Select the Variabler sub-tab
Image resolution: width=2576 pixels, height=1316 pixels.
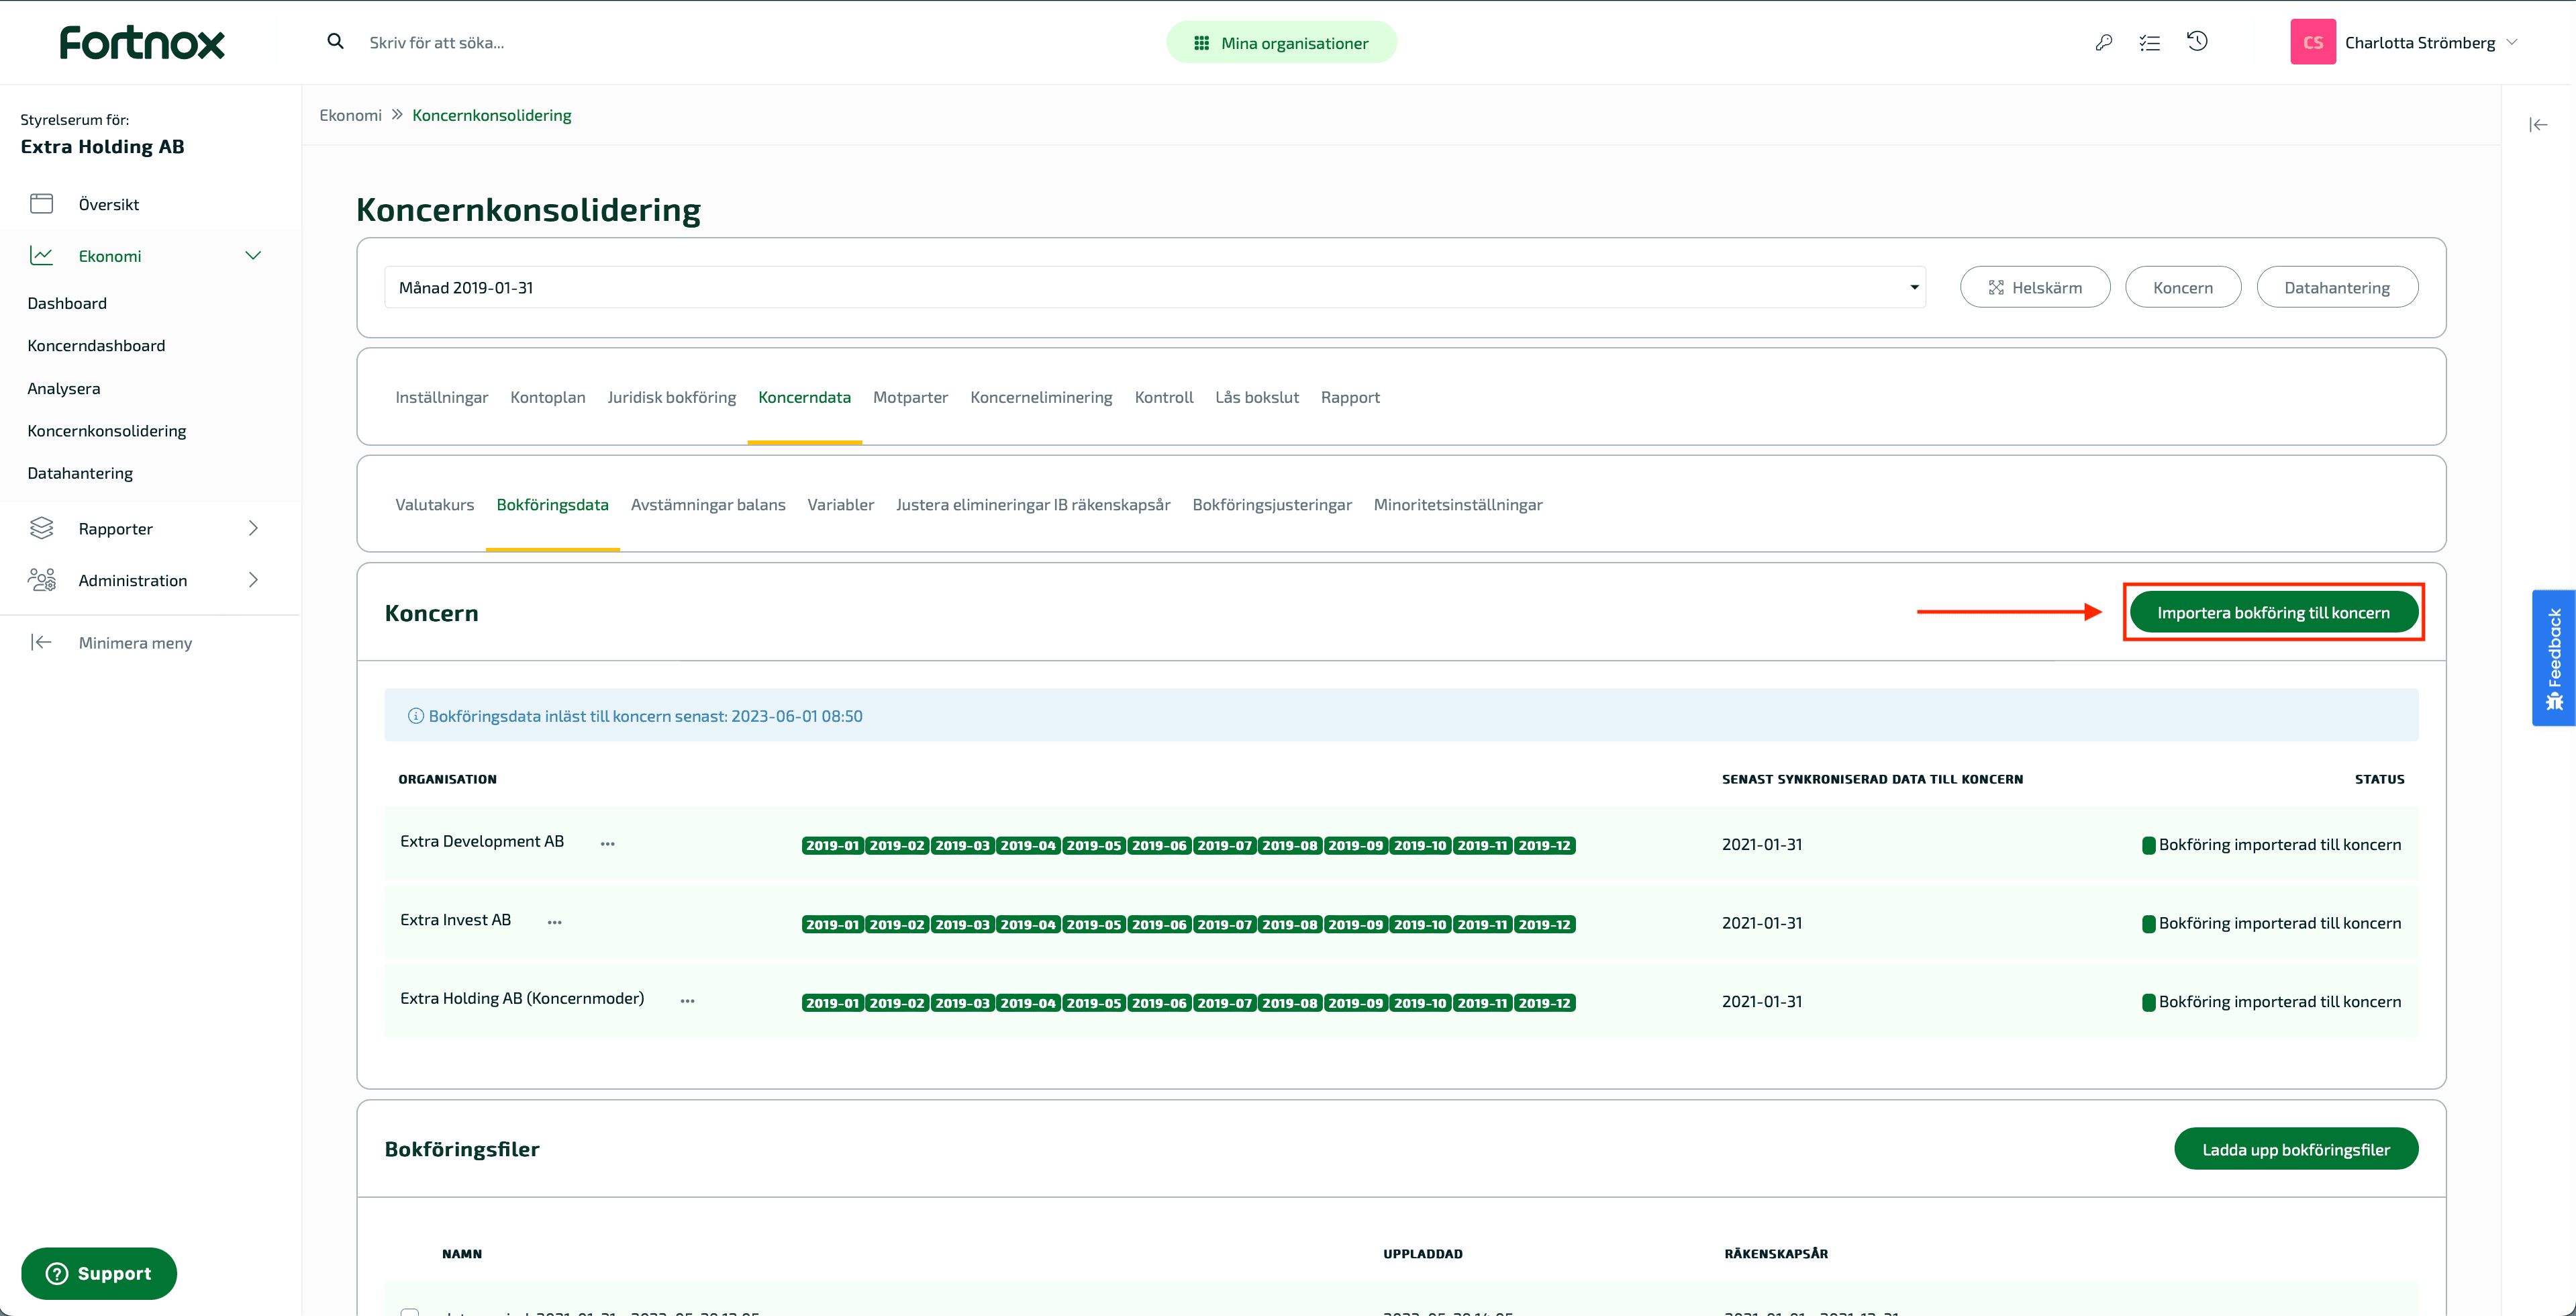click(x=841, y=504)
